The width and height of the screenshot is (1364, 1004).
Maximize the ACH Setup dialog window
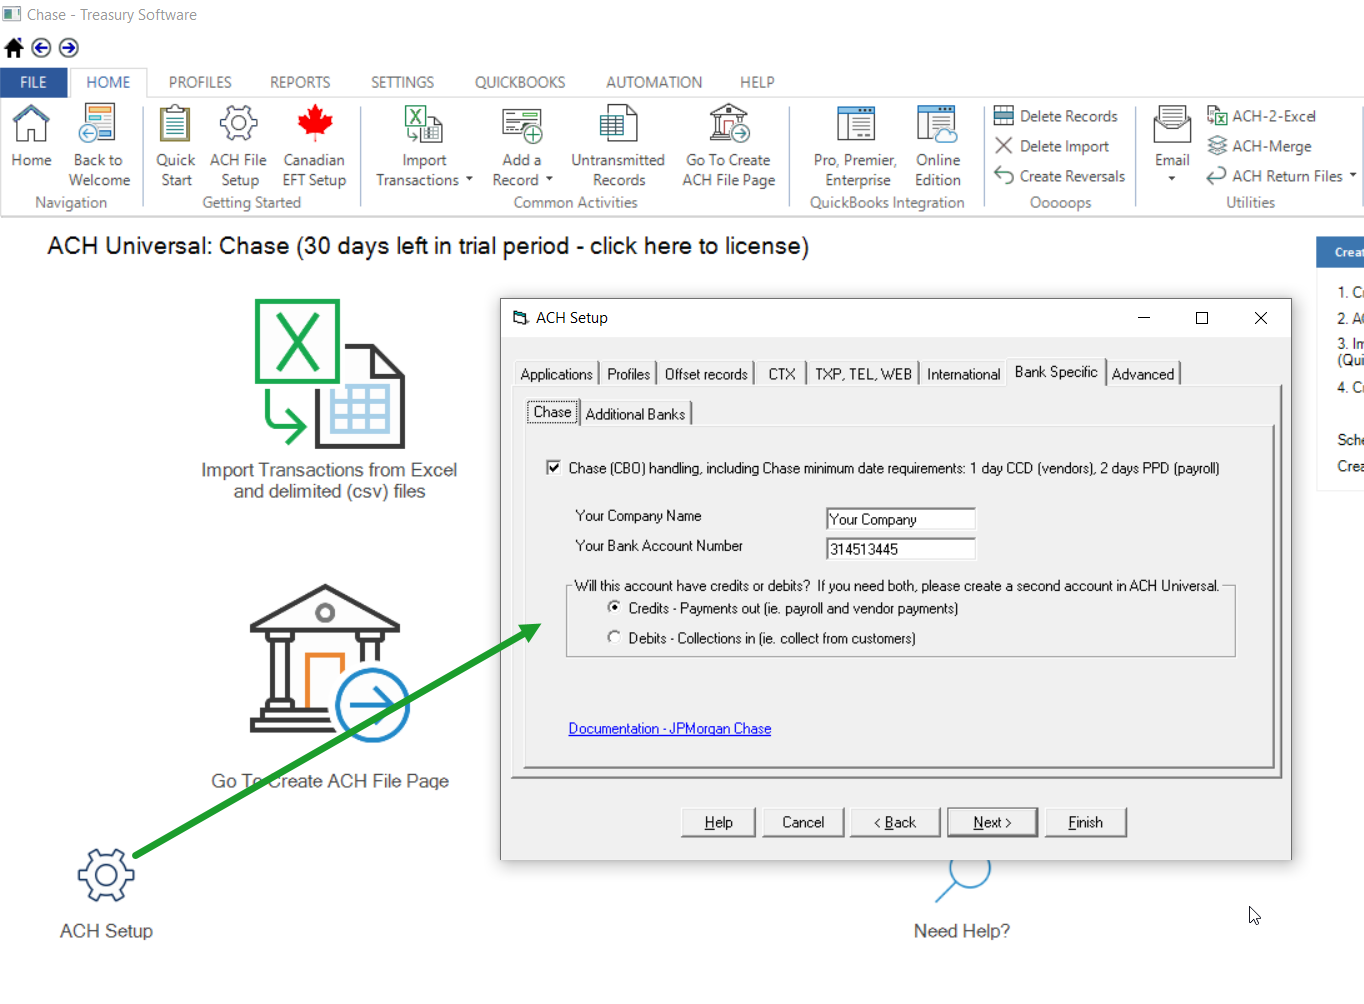(1202, 318)
